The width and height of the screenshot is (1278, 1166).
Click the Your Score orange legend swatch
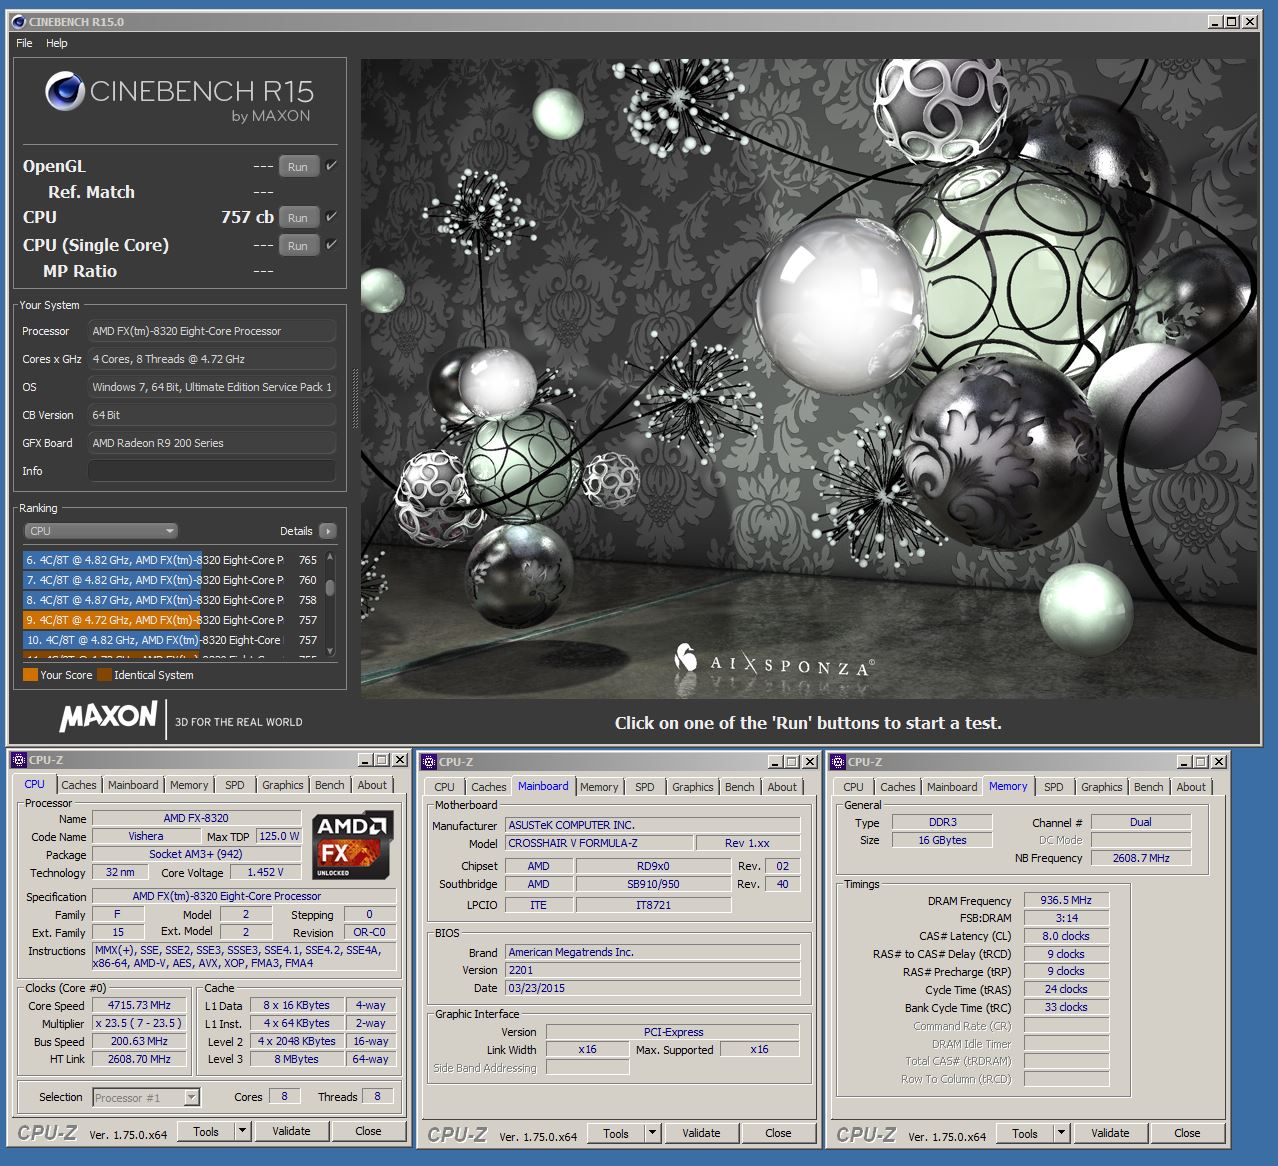pyautogui.click(x=30, y=675)
